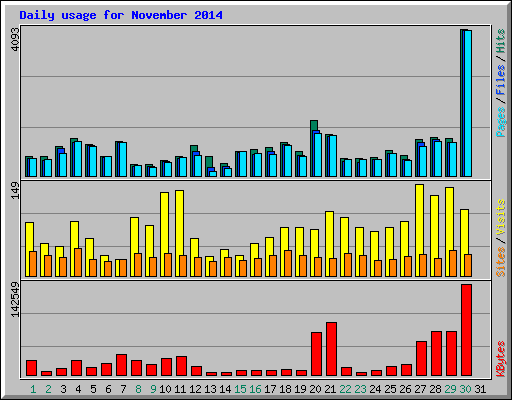Click day 14 on the x-axis
The image size is (512, 400).
coord(225,389)
